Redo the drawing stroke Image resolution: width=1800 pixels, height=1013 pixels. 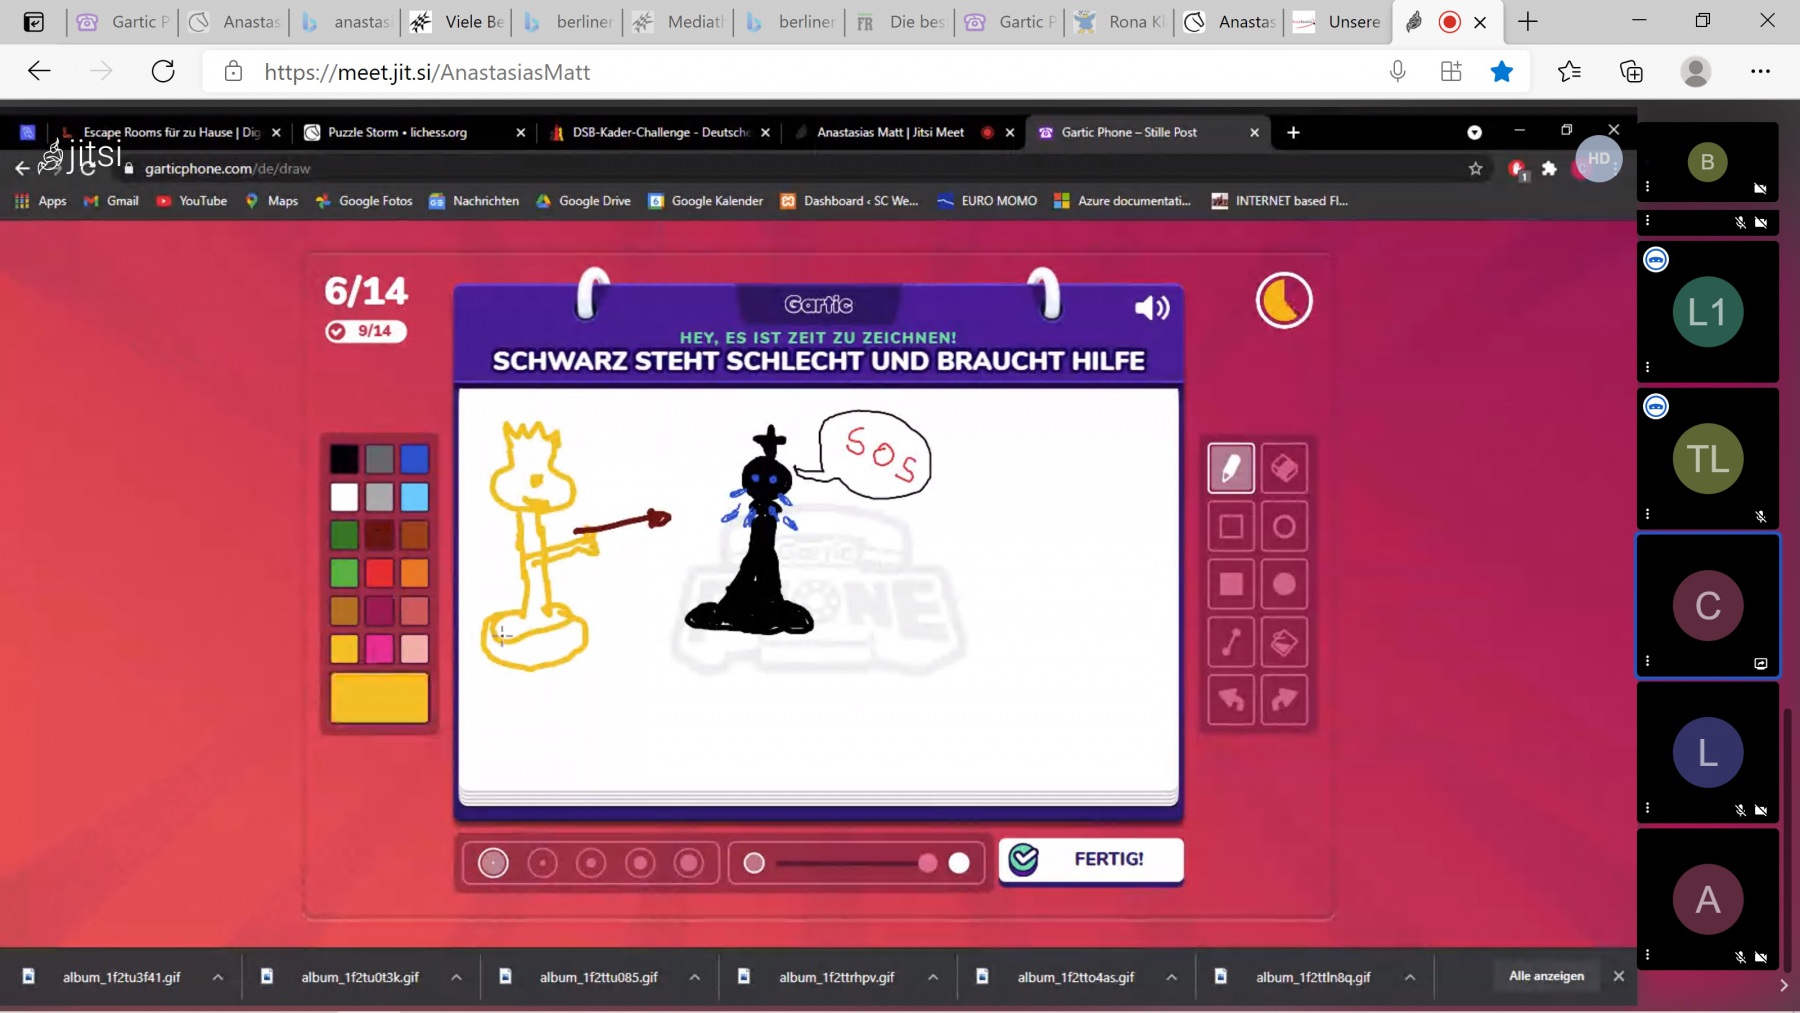[x=1284, y=700]
